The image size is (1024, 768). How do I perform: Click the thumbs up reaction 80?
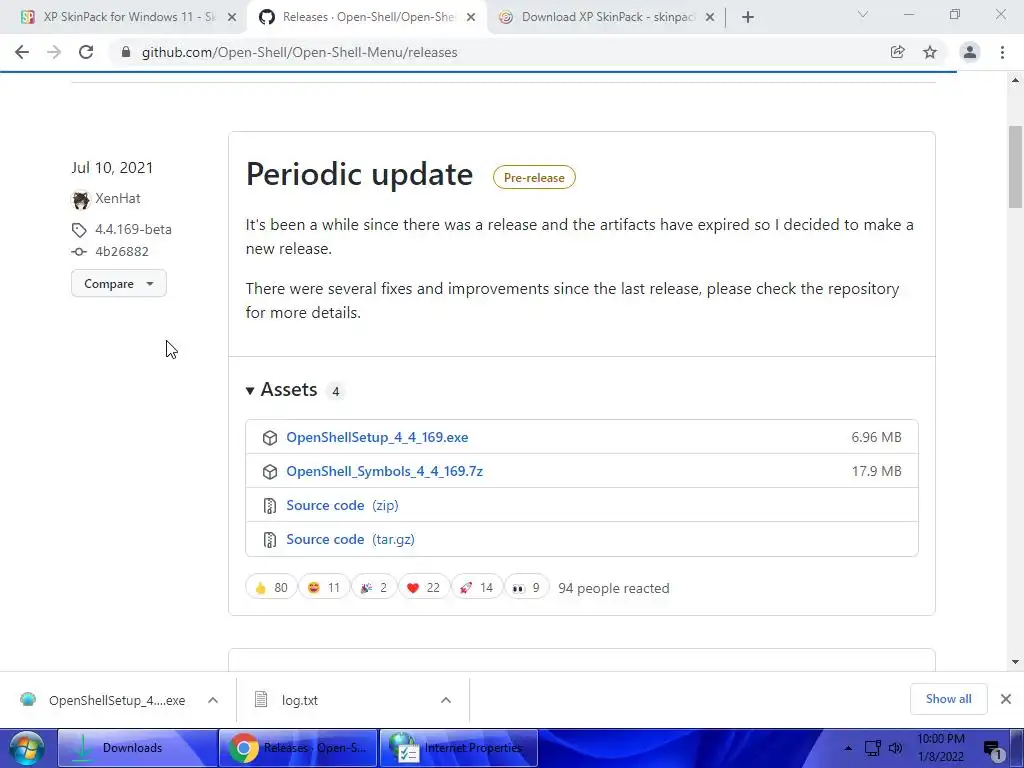(x=271, y=588)
